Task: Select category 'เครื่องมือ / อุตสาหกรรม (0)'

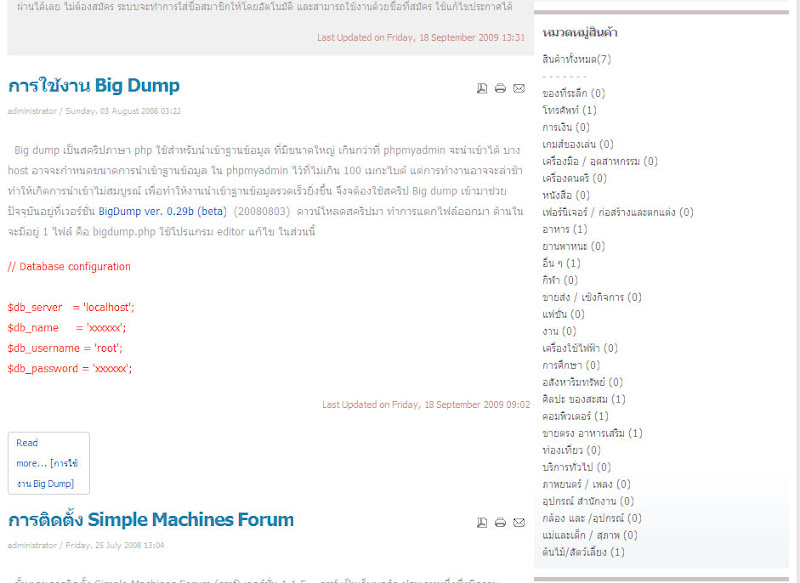Action: (x=599, y=161)
